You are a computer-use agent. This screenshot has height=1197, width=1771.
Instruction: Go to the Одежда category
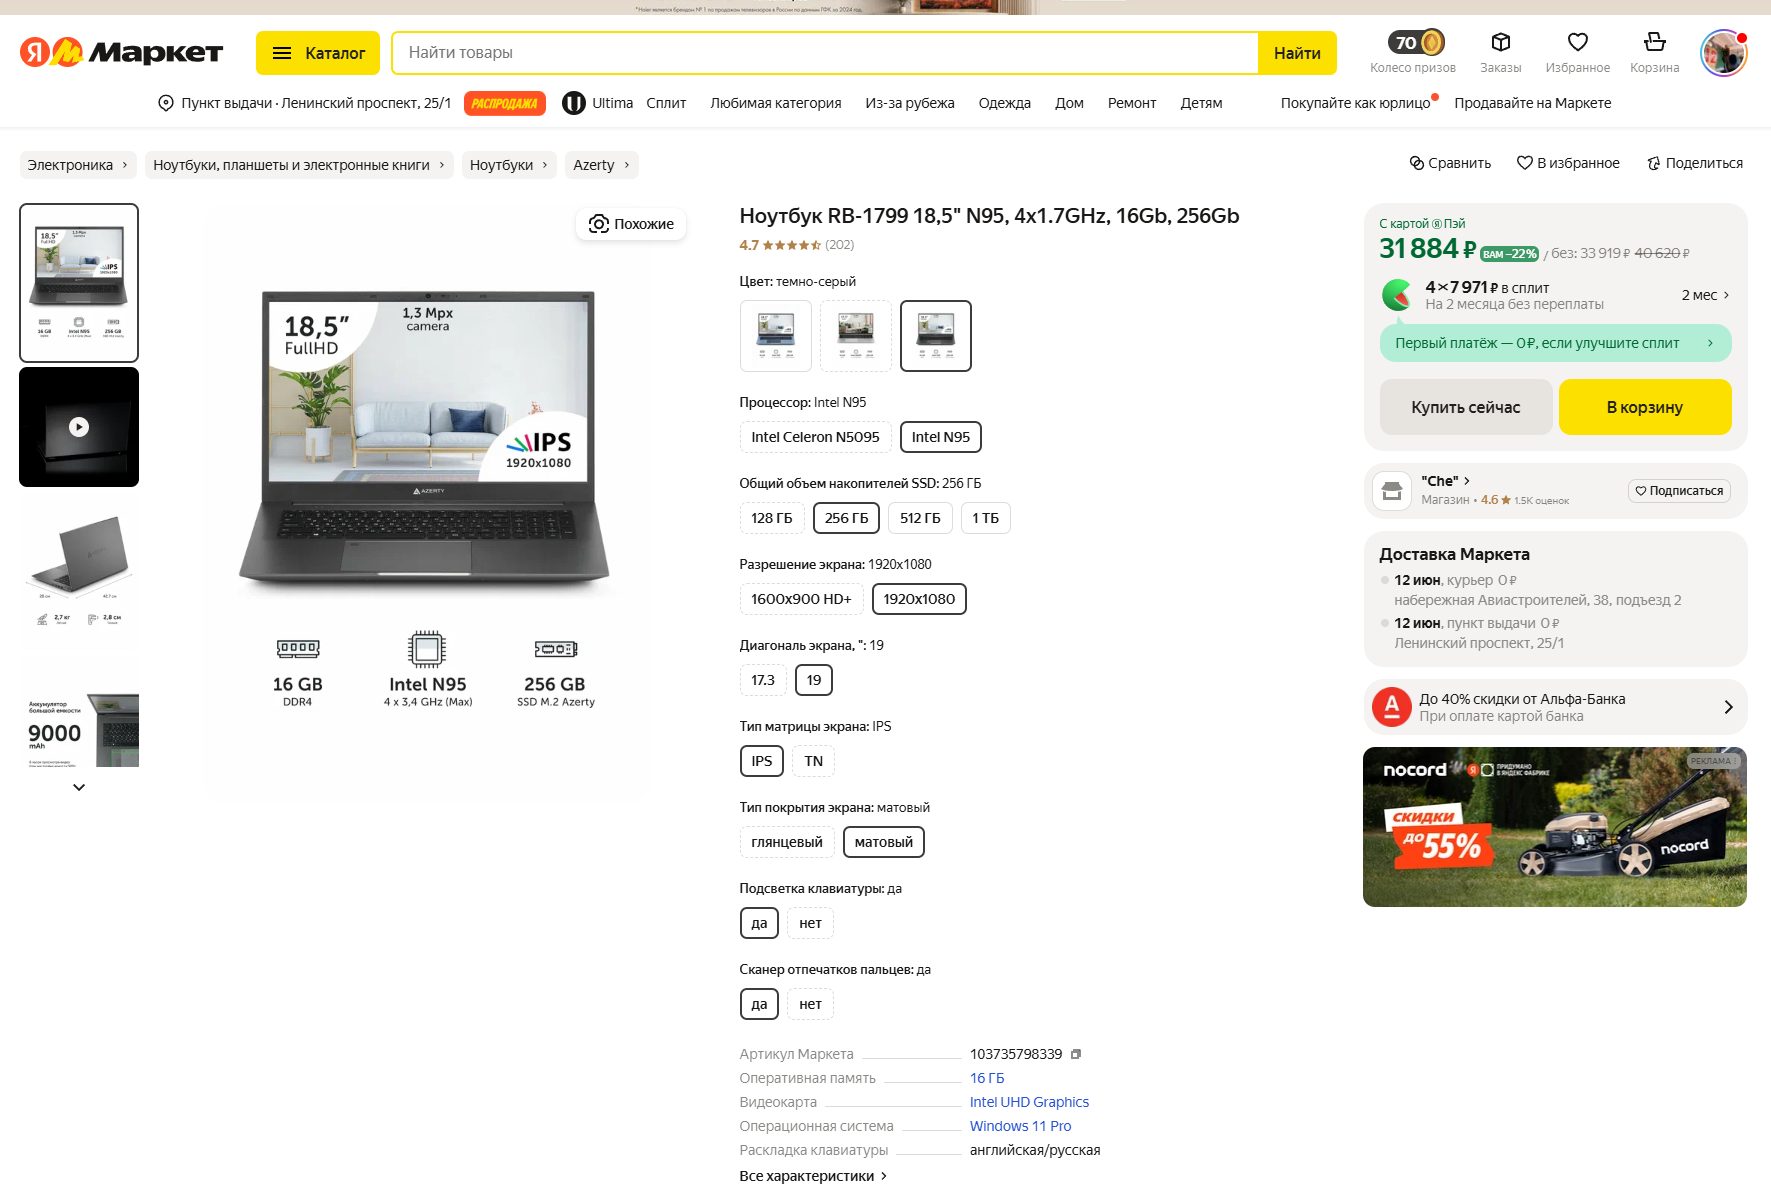click(1004, 103)
